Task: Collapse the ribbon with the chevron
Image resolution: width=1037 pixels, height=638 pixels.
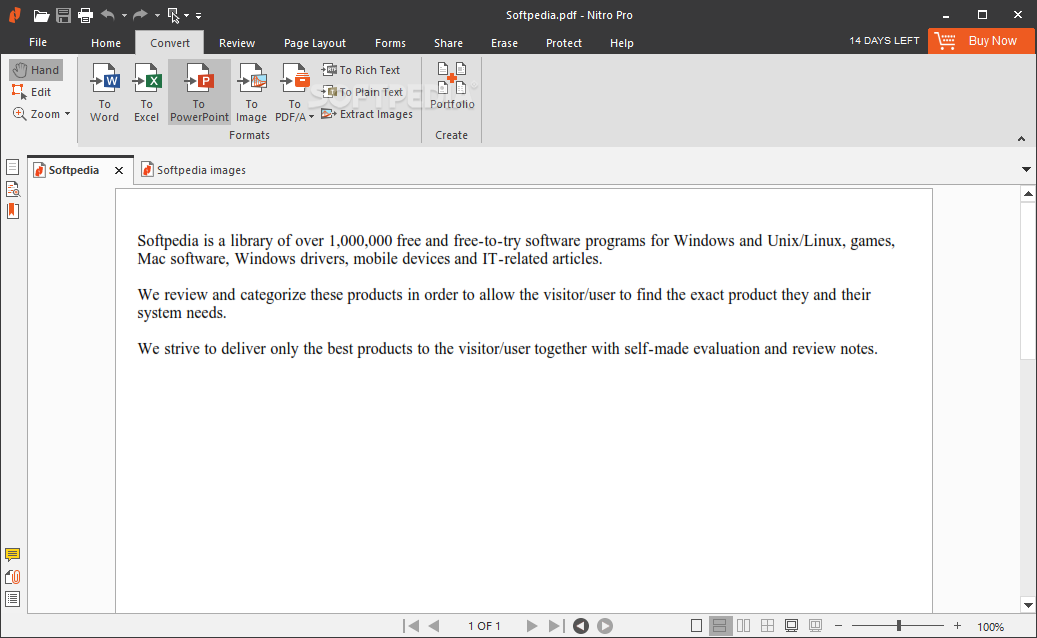Action: (1021, 139)
